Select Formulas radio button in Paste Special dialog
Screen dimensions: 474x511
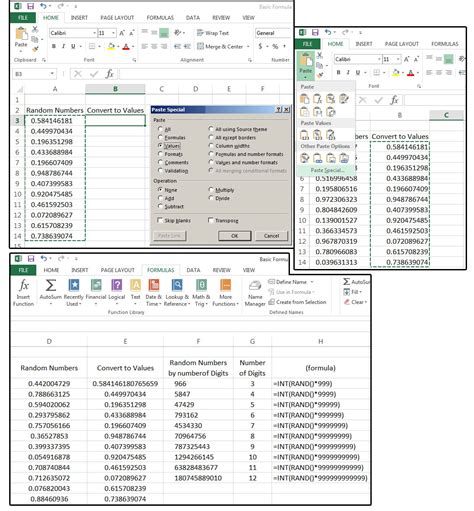pos(160,137)
